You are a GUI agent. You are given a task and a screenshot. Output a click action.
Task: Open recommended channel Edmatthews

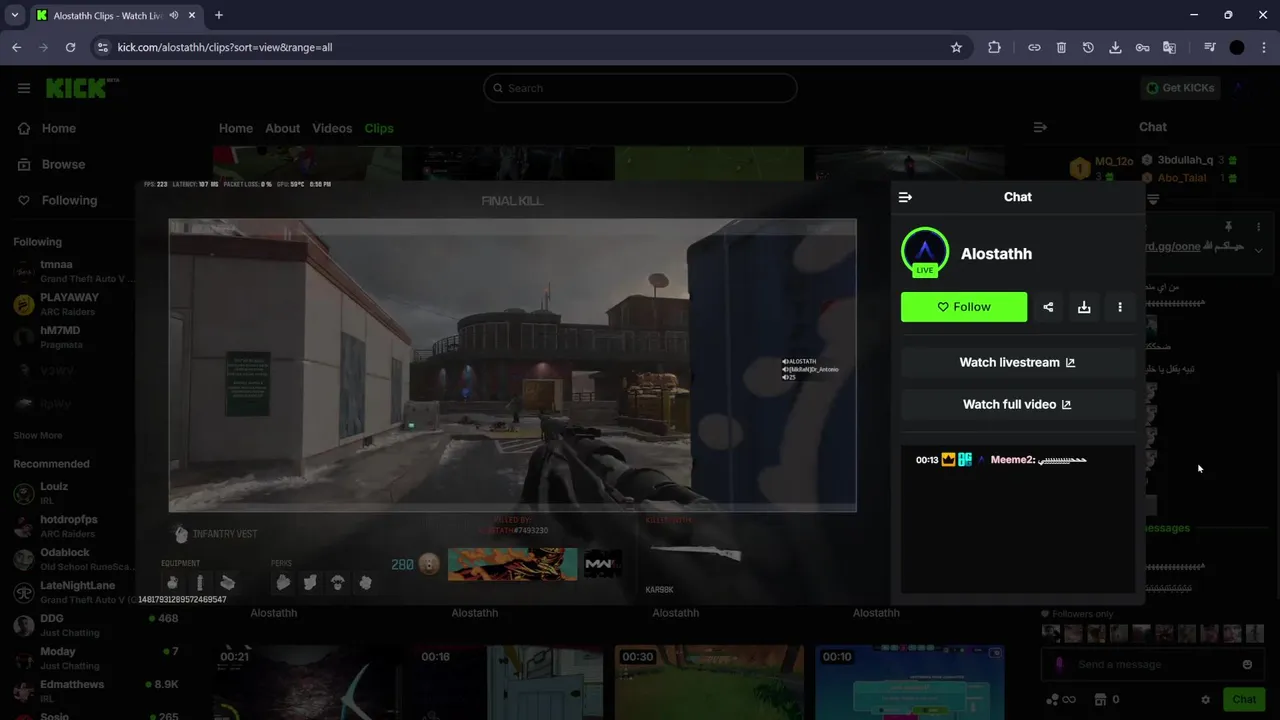97,691
